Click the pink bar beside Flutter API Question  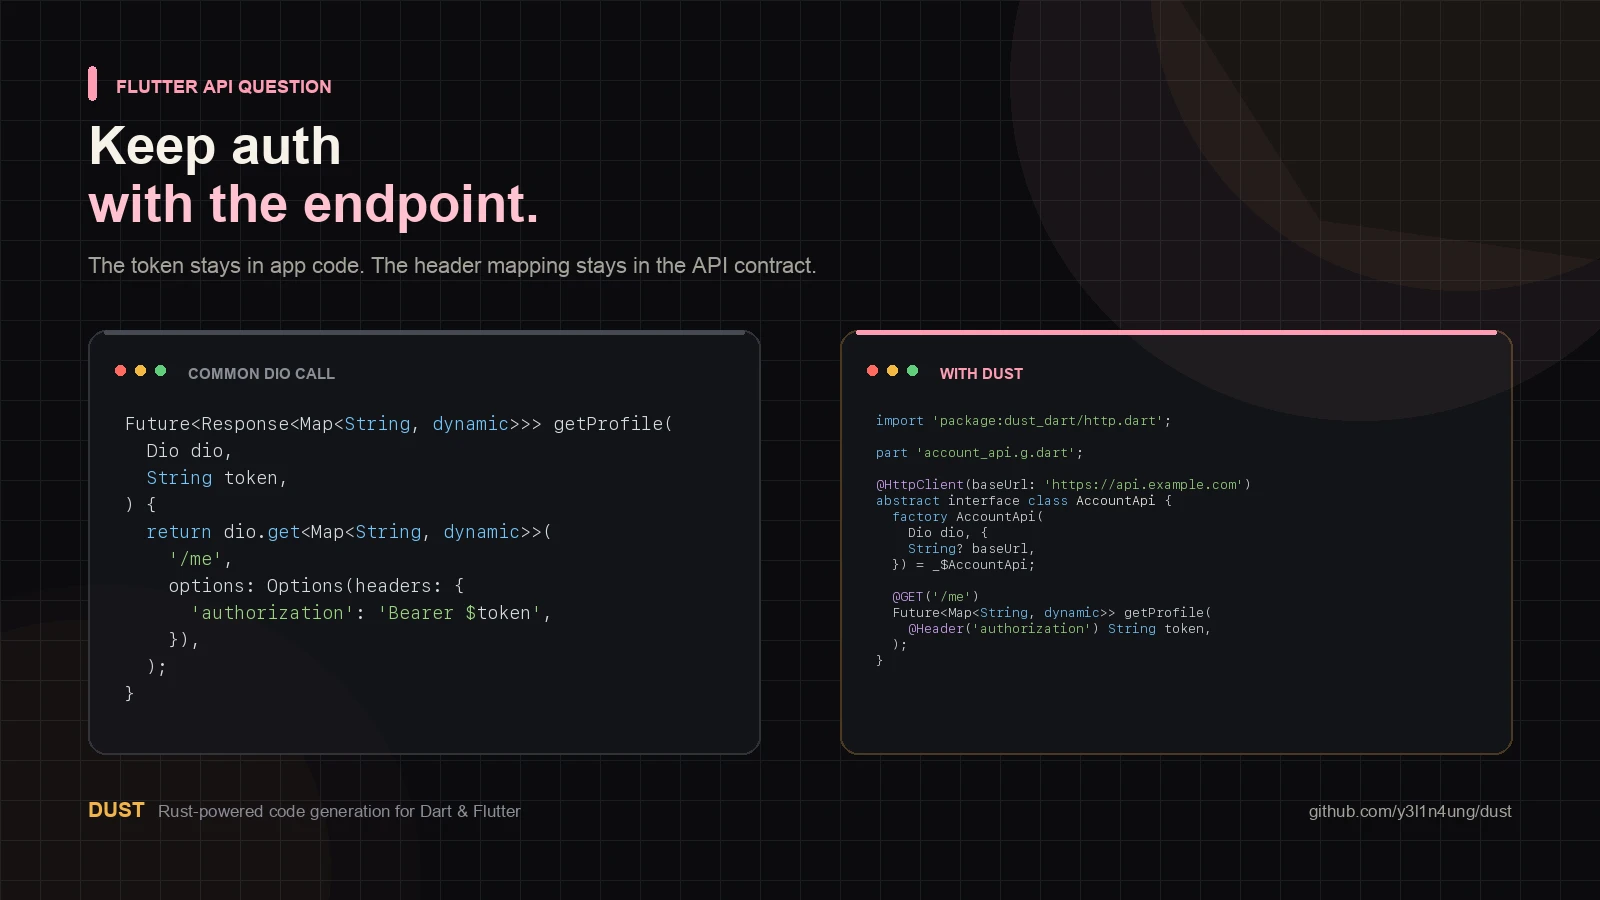(92, 84)
